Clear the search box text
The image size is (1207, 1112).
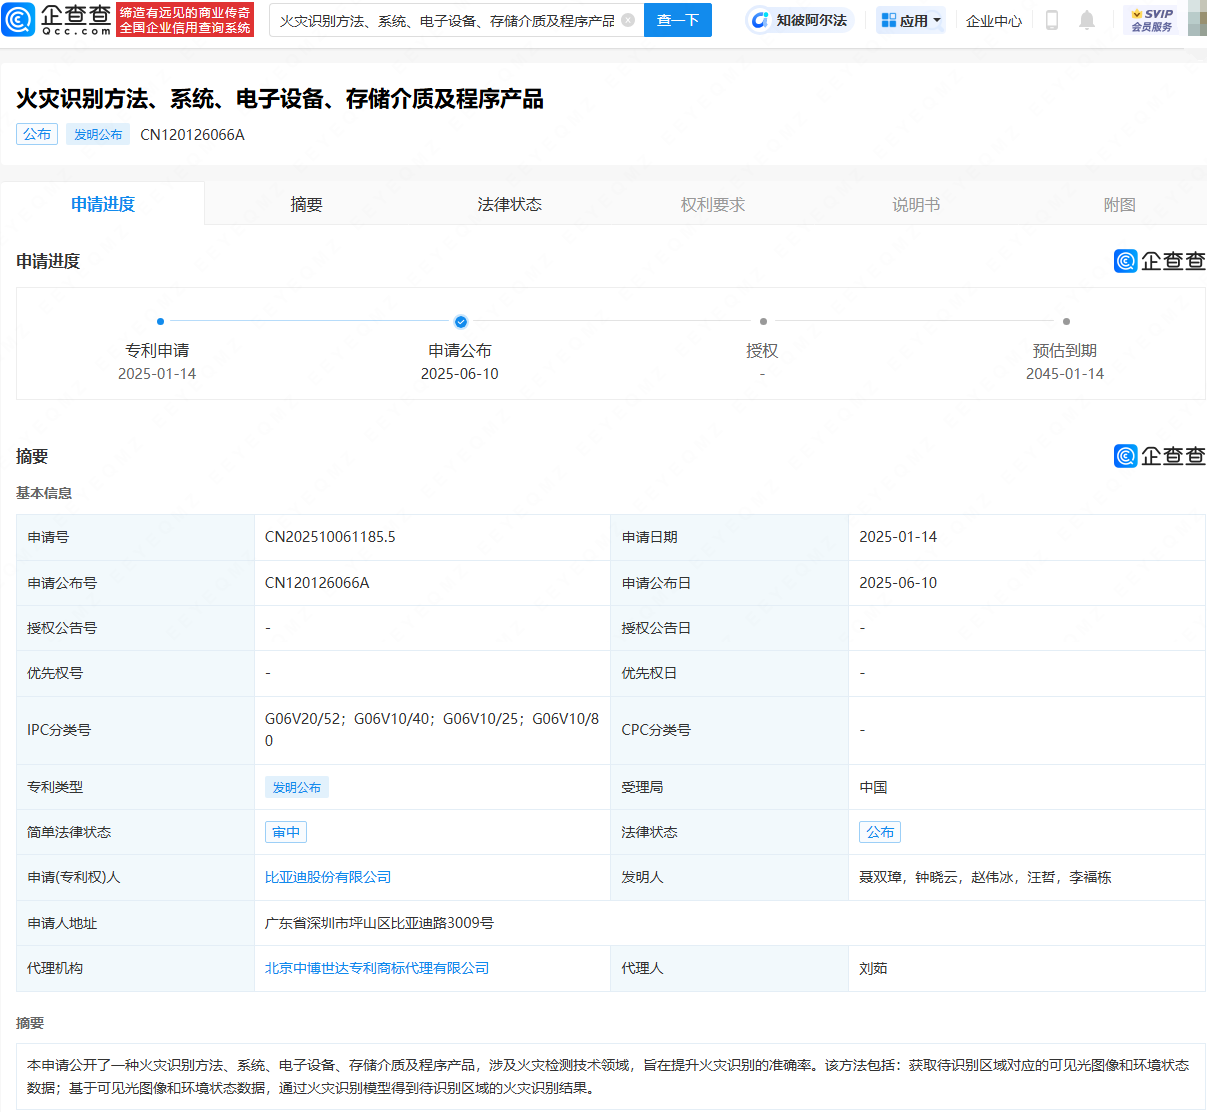pyautogui.click(x=628, y=20)
